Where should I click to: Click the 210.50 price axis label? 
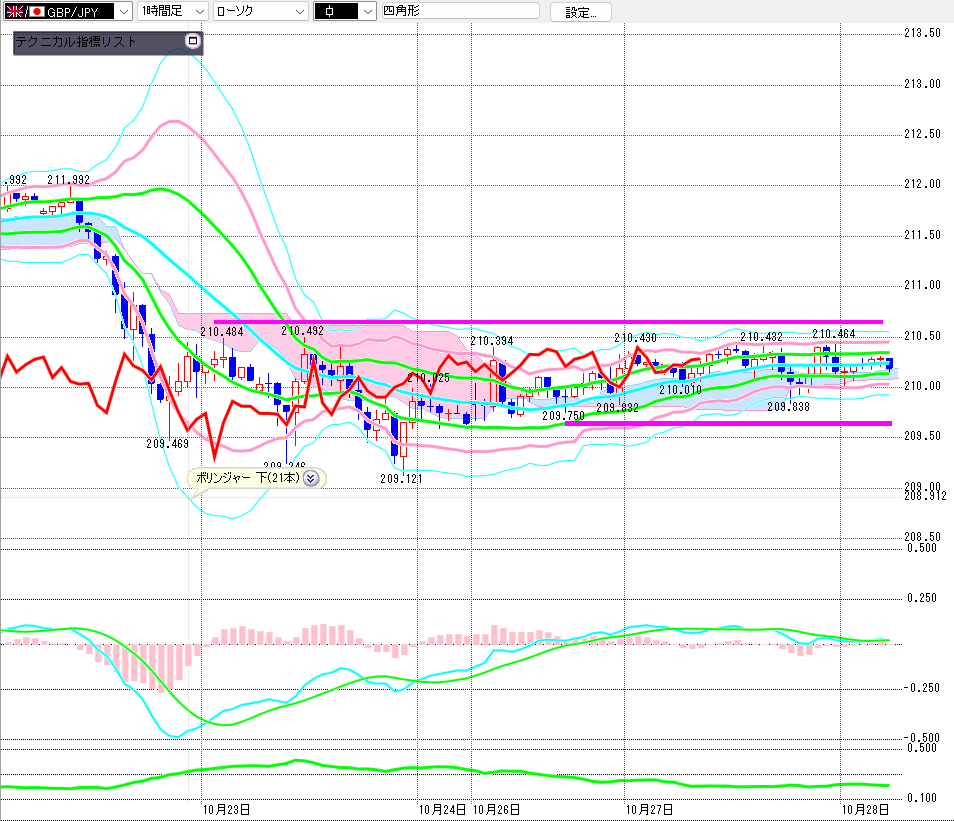[x=922, y=335]
